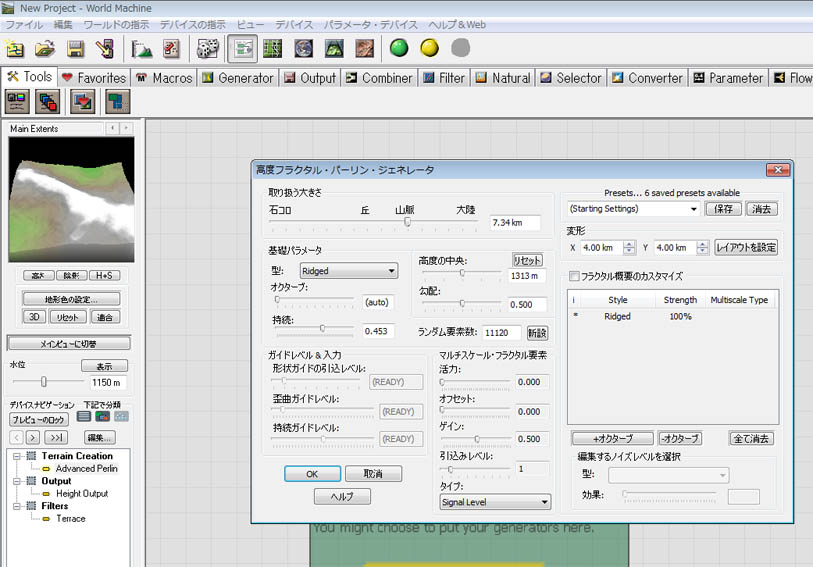Screen dimensions: 813x567
Task: Open the Starting Settings presets dropdown
Action: click(x=633, y=209)
